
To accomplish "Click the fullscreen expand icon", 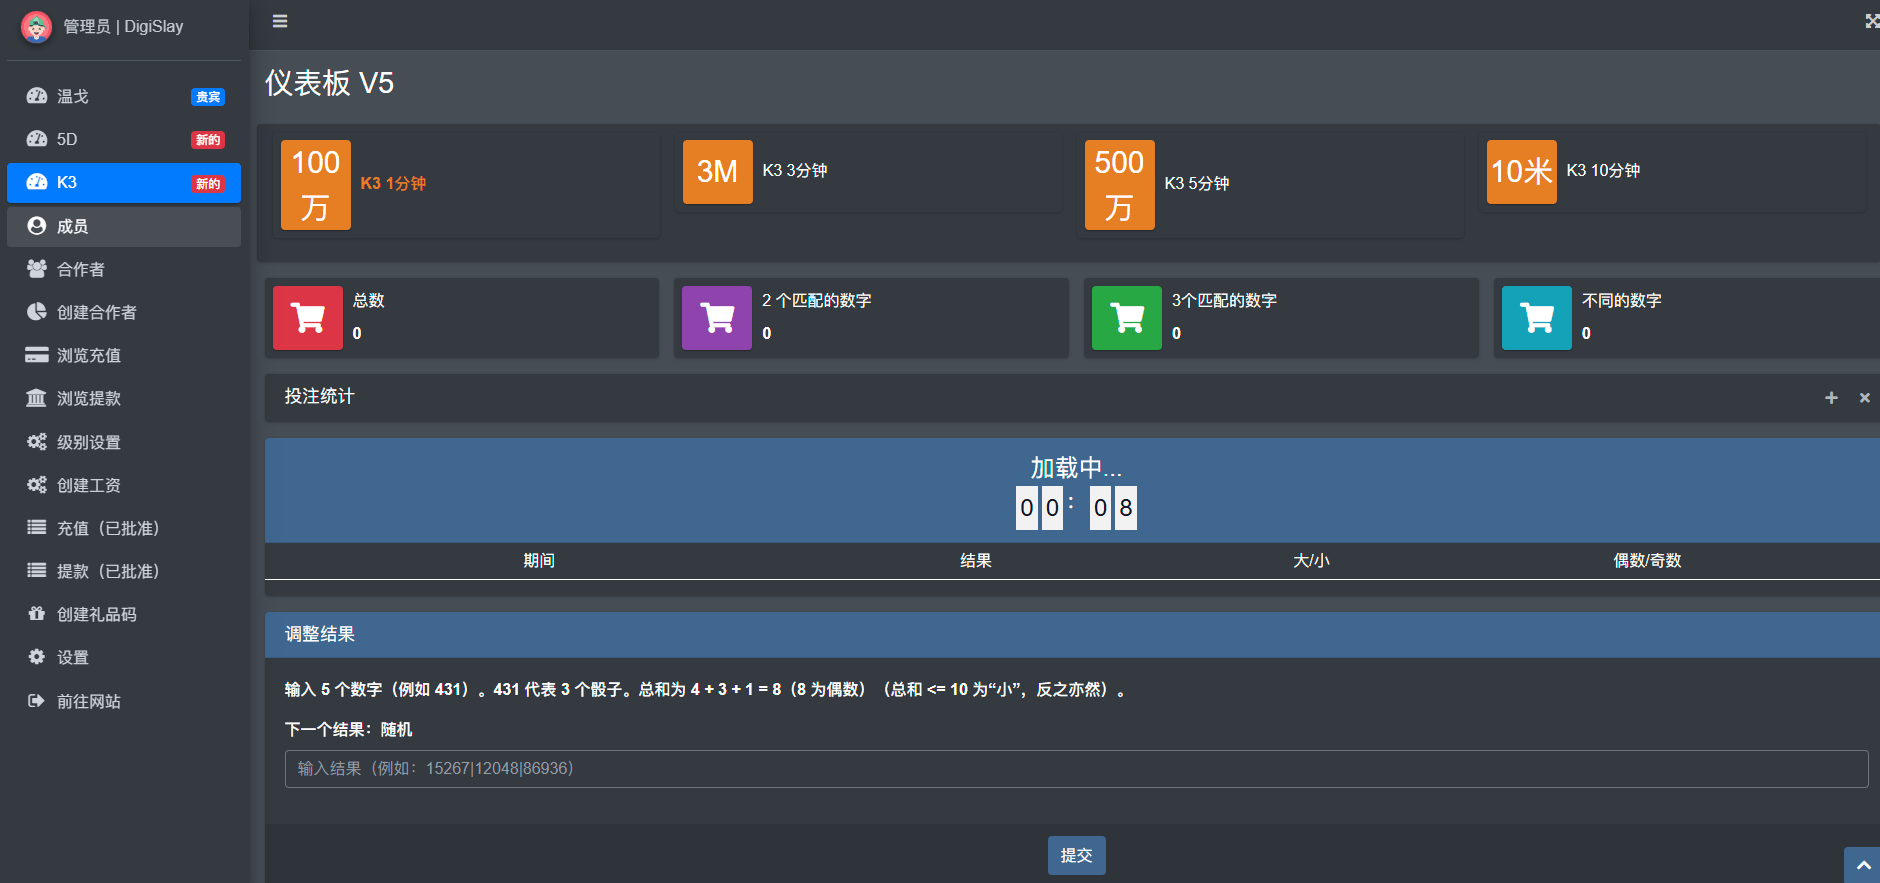I will (x=1871, y=21).
